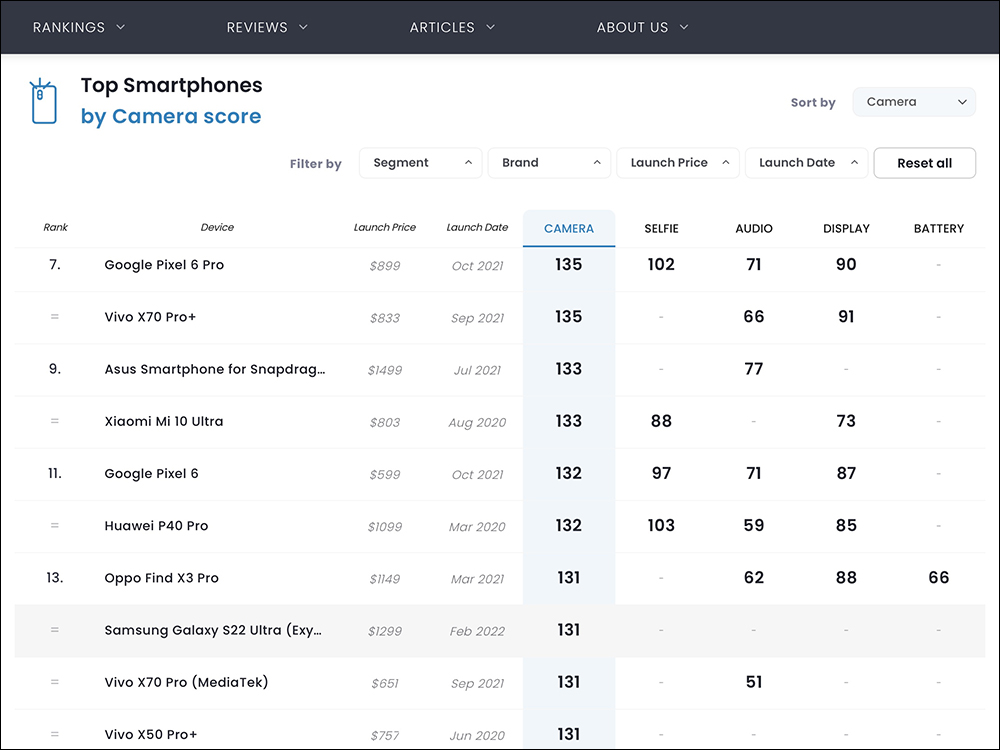Image resolution: width=1000 pixels, height=750 pixels.
Task: Open the Launch Price filter
Action: (677, 163)
